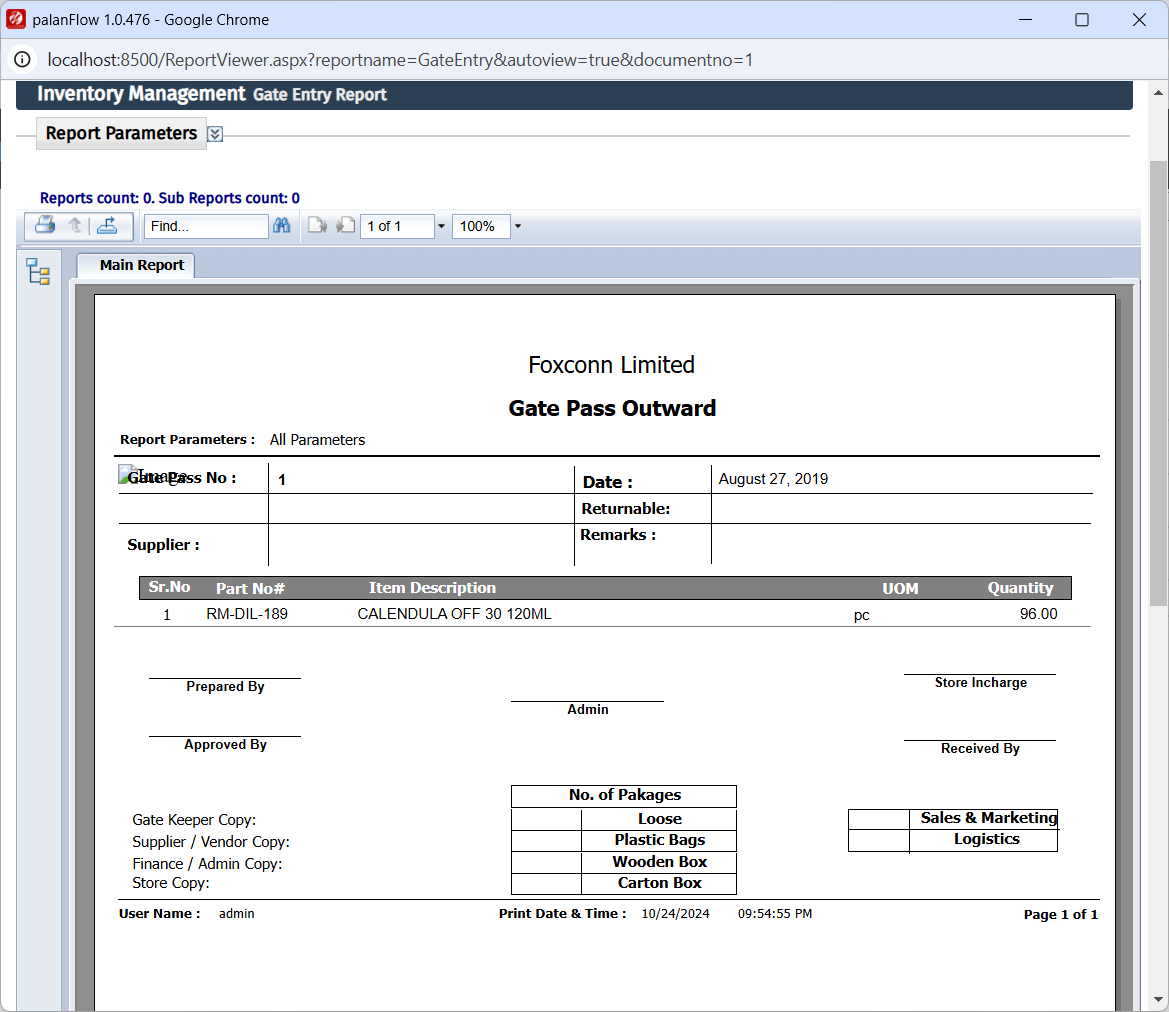Click the 100% zoom combo box
1169x1012 pixels.
[481, 226]
